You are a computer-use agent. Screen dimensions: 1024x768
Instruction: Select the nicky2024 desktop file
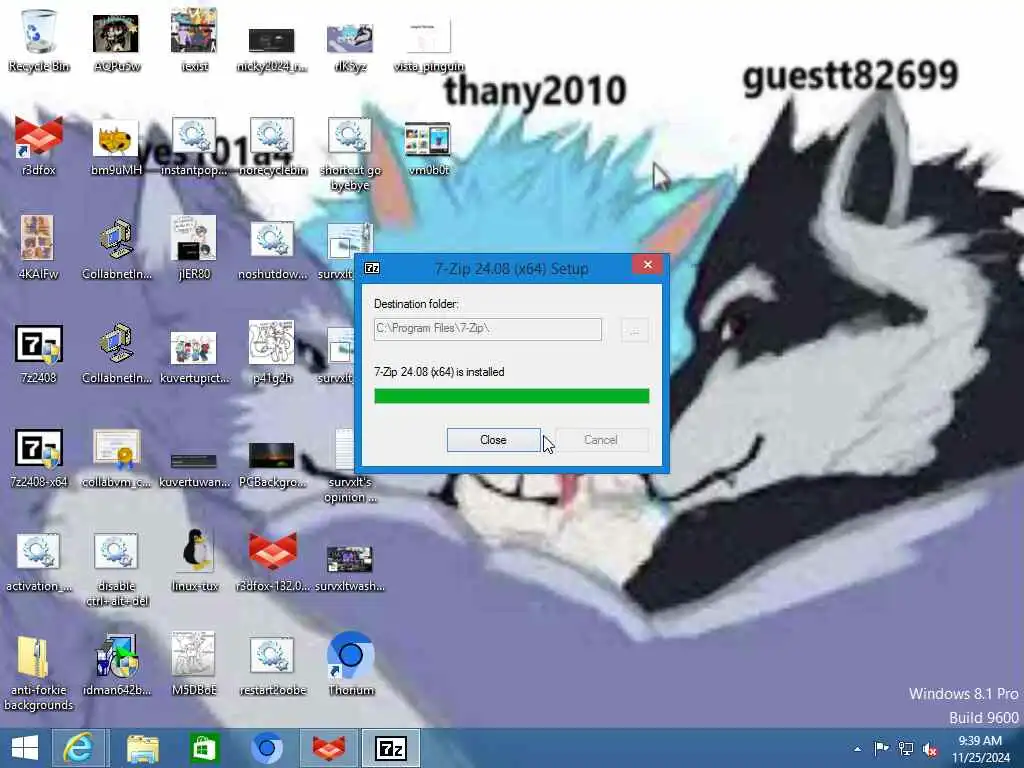pyautogui.click(x=272, y=49)
